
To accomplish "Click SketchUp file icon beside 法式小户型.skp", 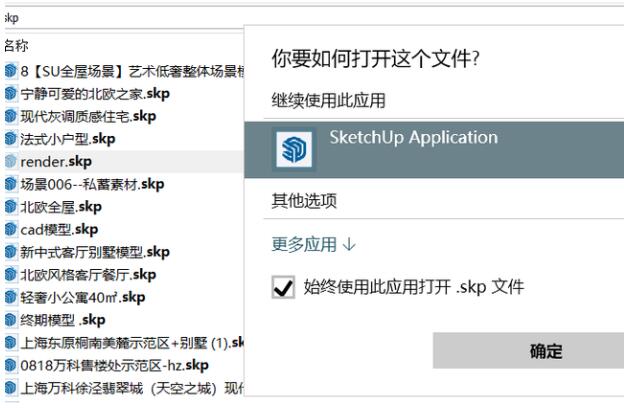I will coord(11,139).
